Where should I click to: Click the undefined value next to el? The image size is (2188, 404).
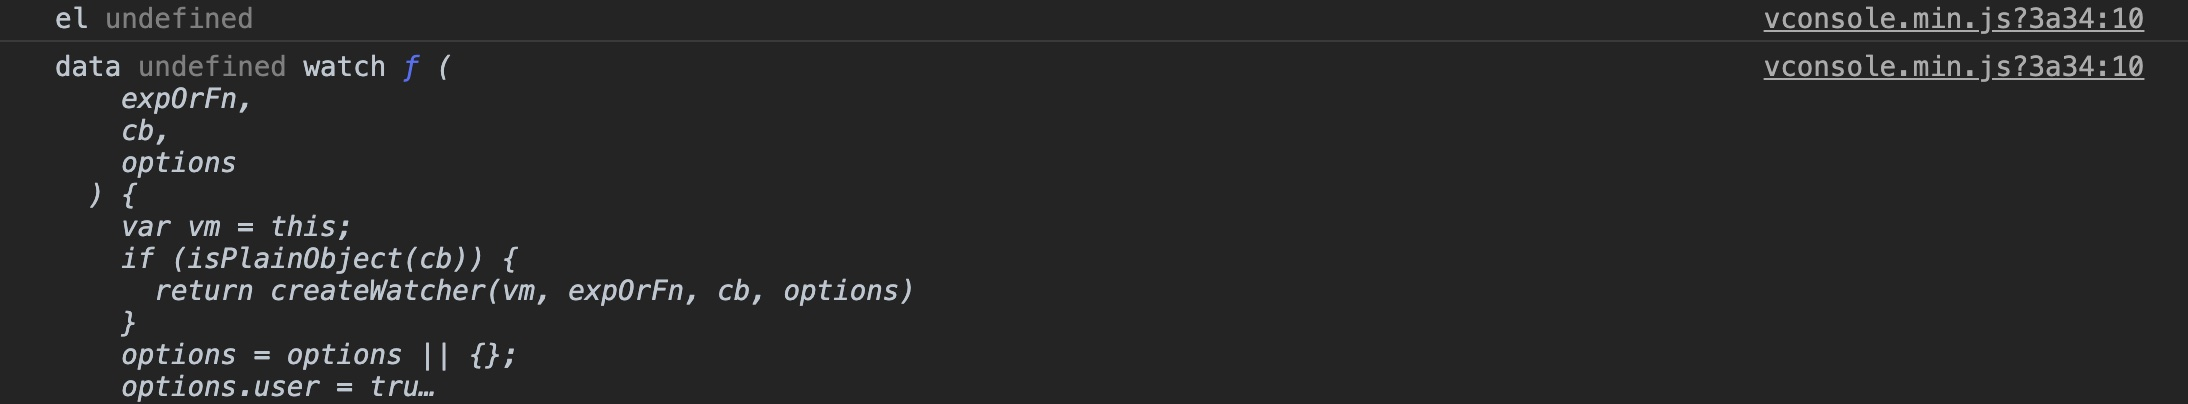tap(179, 19)
